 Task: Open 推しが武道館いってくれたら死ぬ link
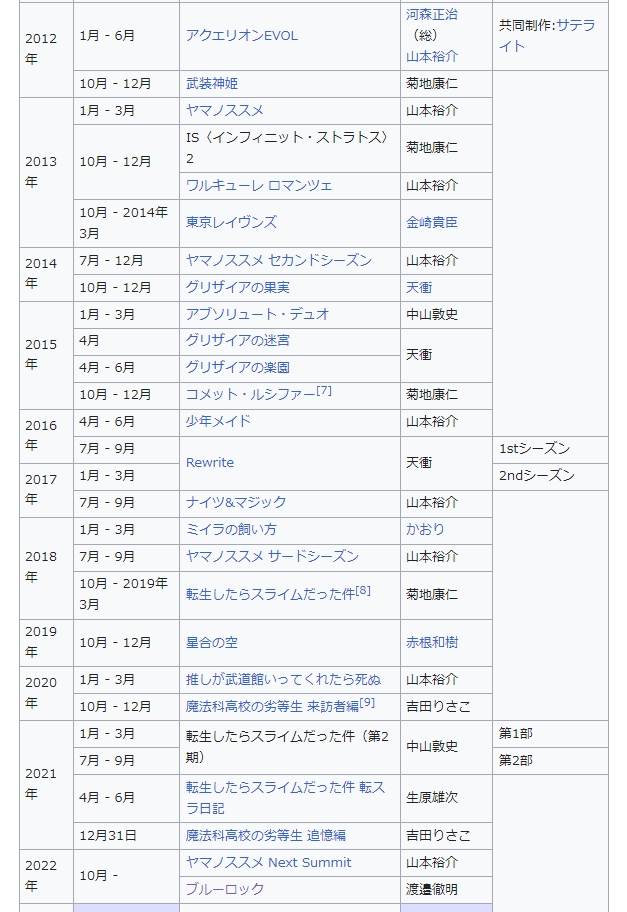pos(283,680)
